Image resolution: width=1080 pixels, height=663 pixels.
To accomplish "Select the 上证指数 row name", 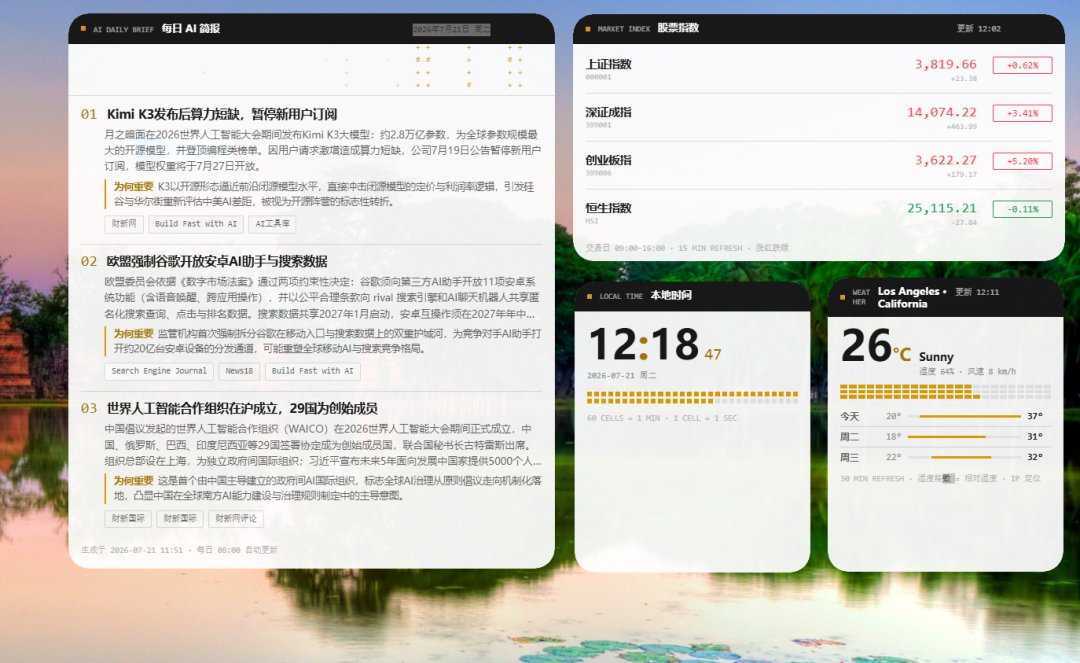I will [608, 64].
